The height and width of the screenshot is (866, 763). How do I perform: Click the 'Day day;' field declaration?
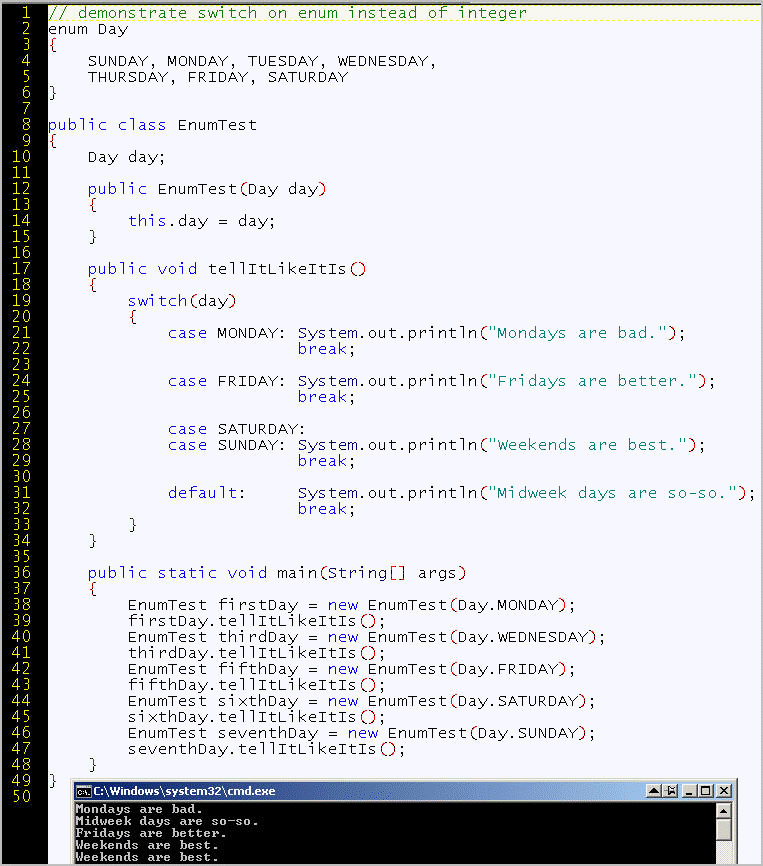coord(126,158)
